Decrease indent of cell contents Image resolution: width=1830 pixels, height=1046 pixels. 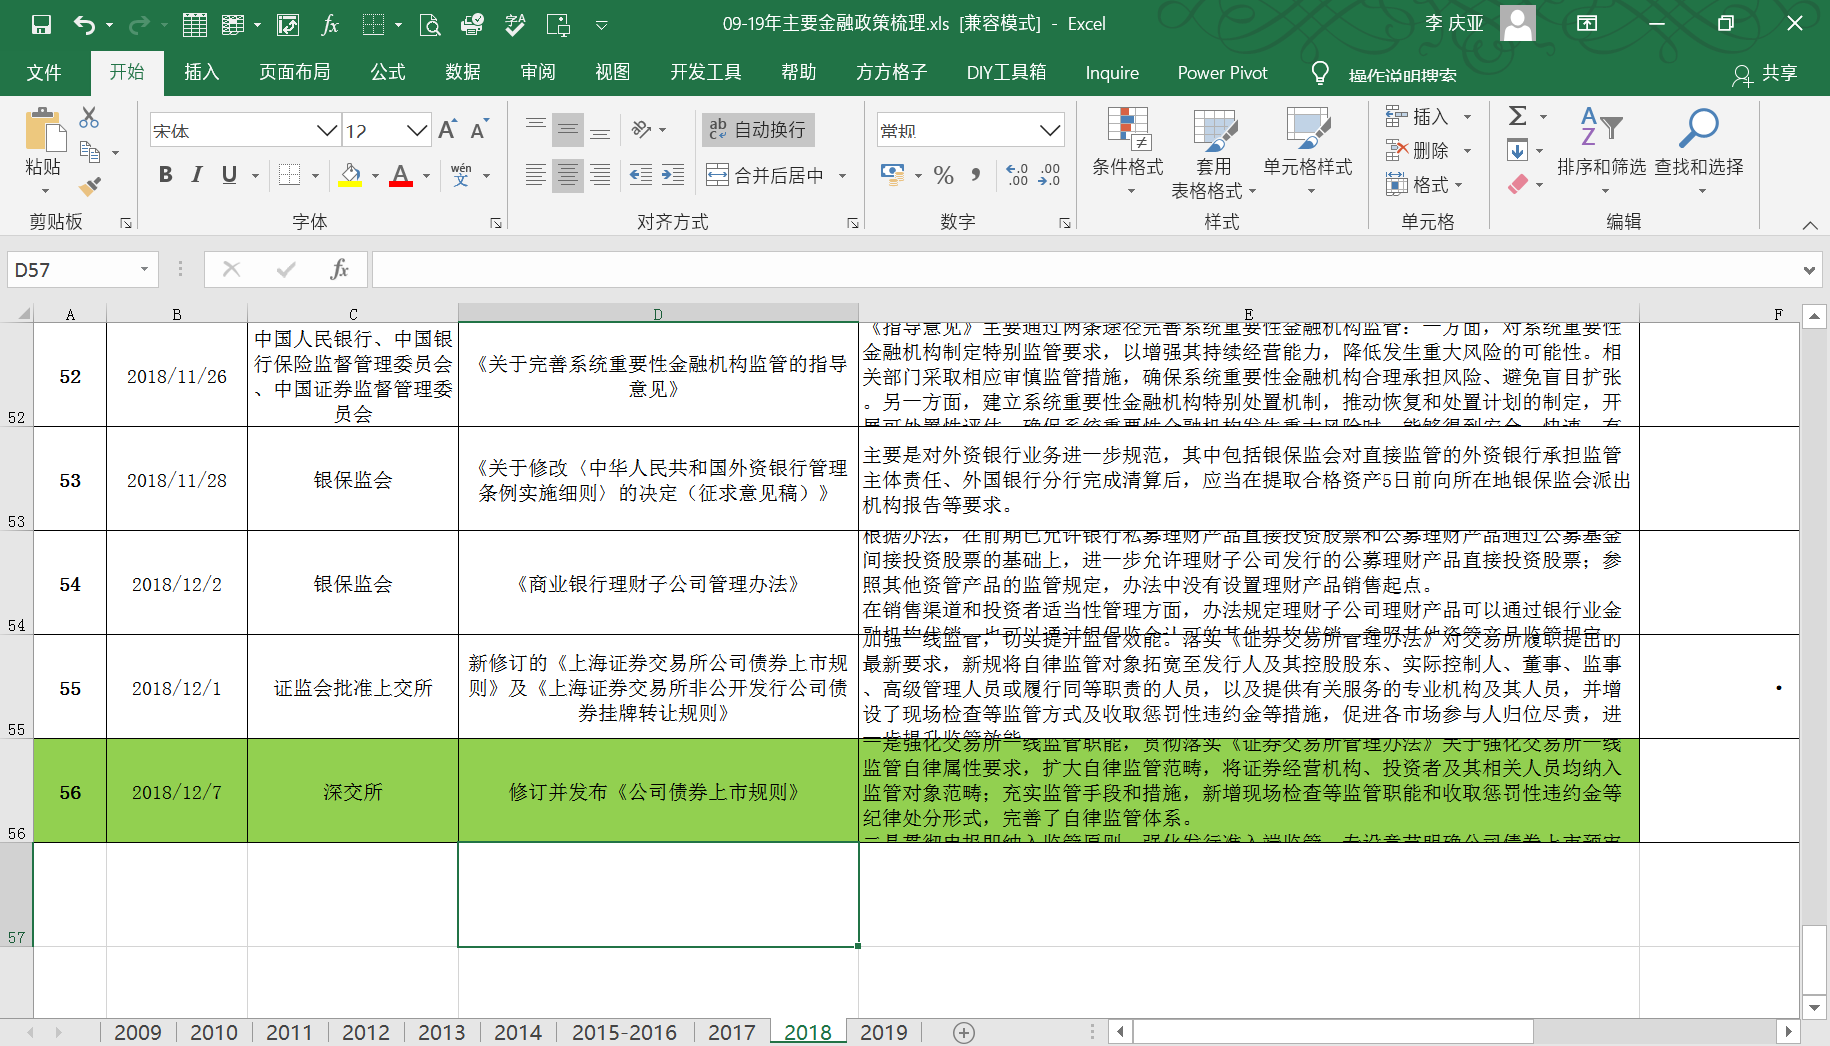pyautogui.click(x=641, y=175)
